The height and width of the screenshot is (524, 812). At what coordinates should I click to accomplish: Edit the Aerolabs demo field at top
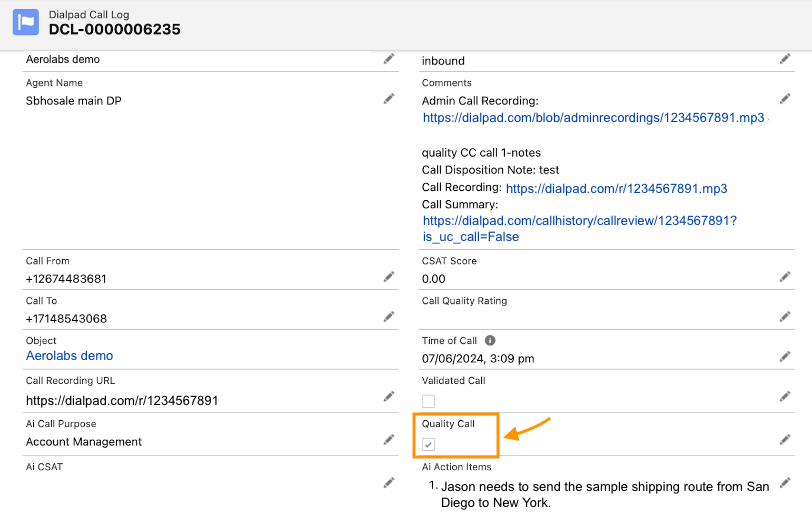click(x=389, y=59)
